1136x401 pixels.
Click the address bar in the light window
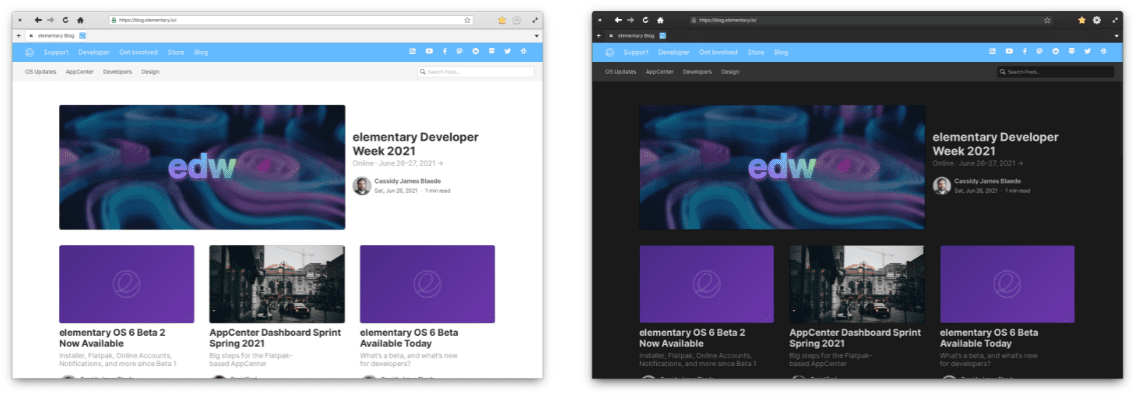(292, 20)
